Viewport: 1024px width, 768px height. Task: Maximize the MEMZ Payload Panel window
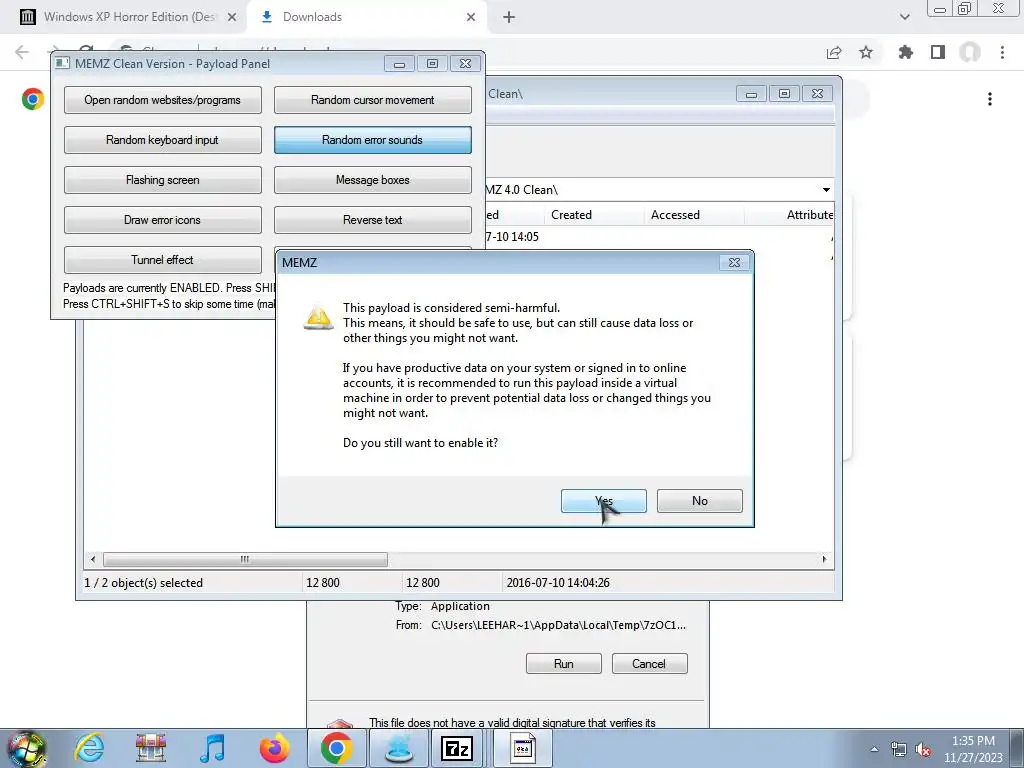point(432,63)
